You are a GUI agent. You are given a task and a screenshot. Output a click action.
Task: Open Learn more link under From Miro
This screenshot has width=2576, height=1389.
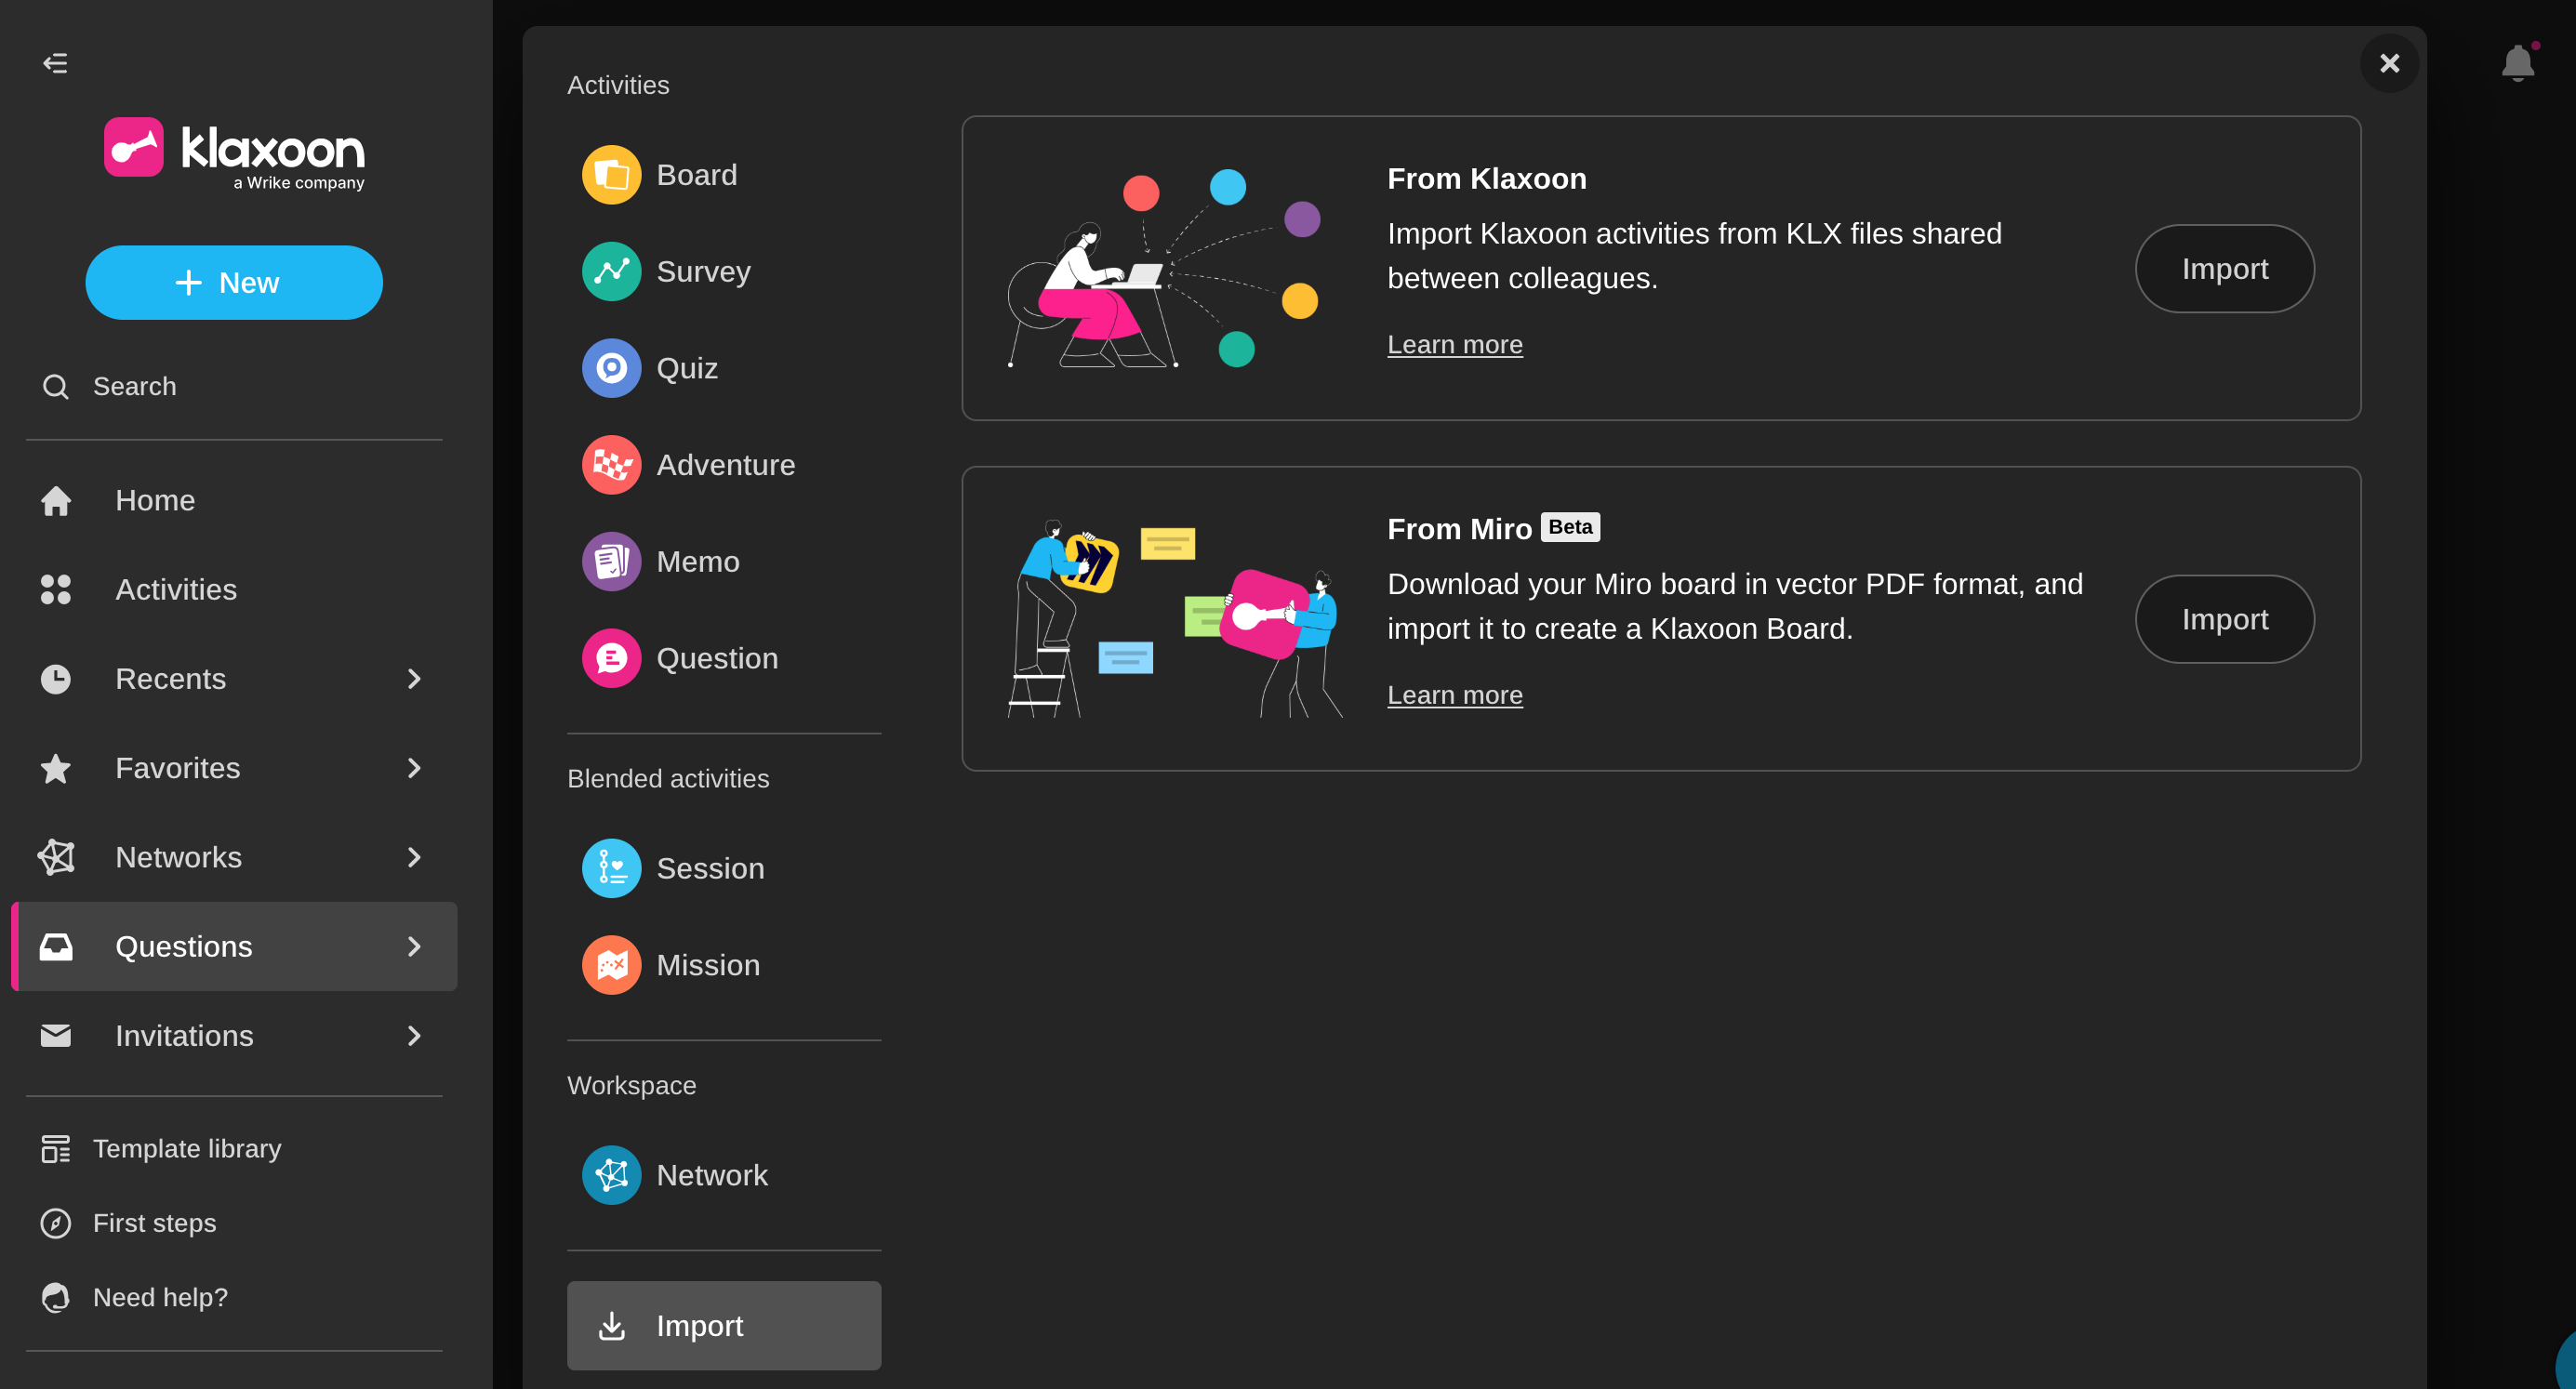click(x=1454, y=695)
